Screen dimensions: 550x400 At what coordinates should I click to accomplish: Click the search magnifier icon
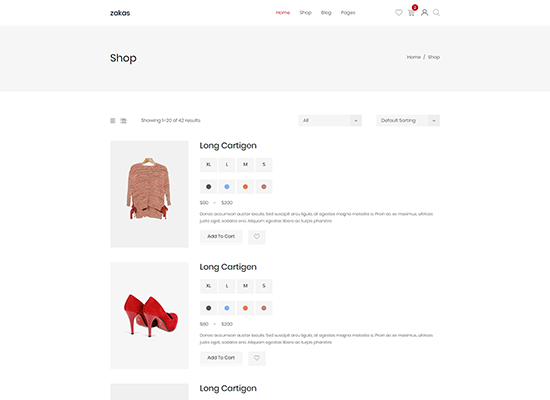click(x=436, y=13)
